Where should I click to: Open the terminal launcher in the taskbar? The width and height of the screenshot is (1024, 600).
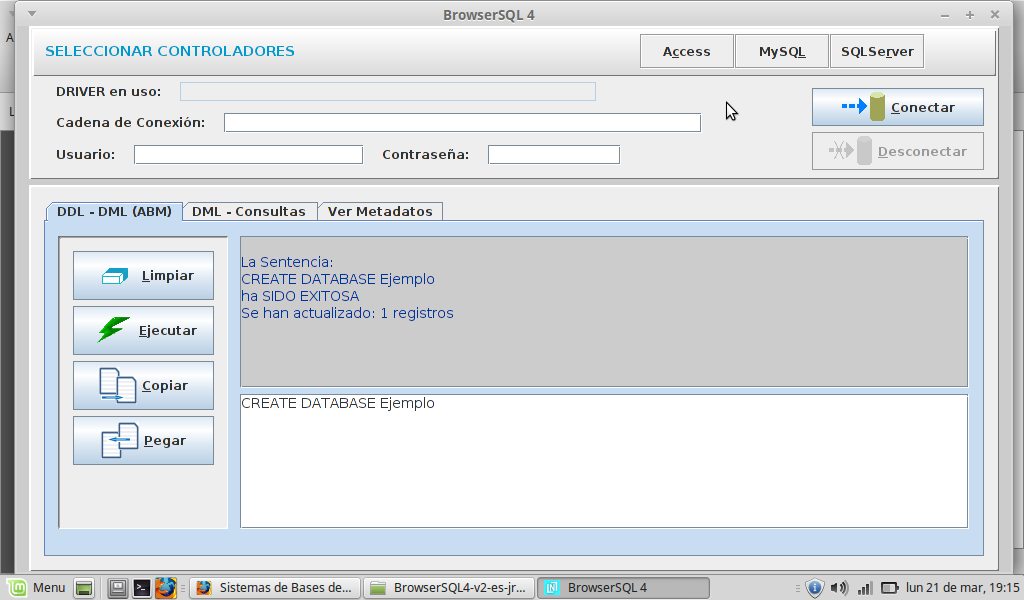tap(142, 588)
